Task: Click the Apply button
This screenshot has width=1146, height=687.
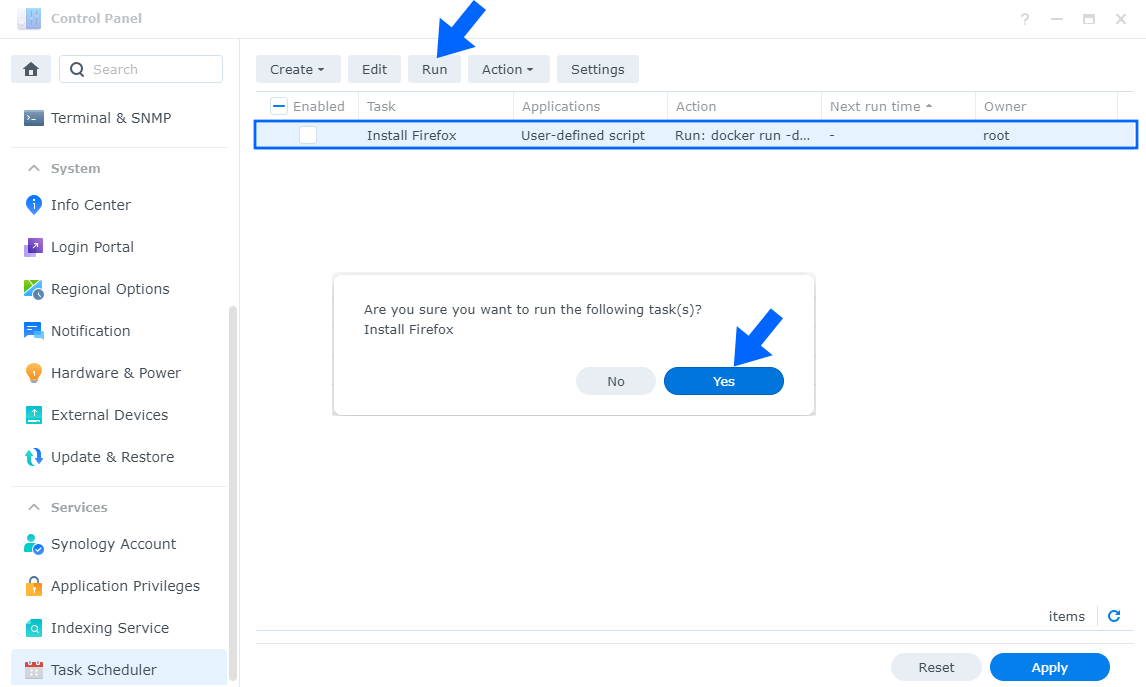Action: coord(1050,667)
